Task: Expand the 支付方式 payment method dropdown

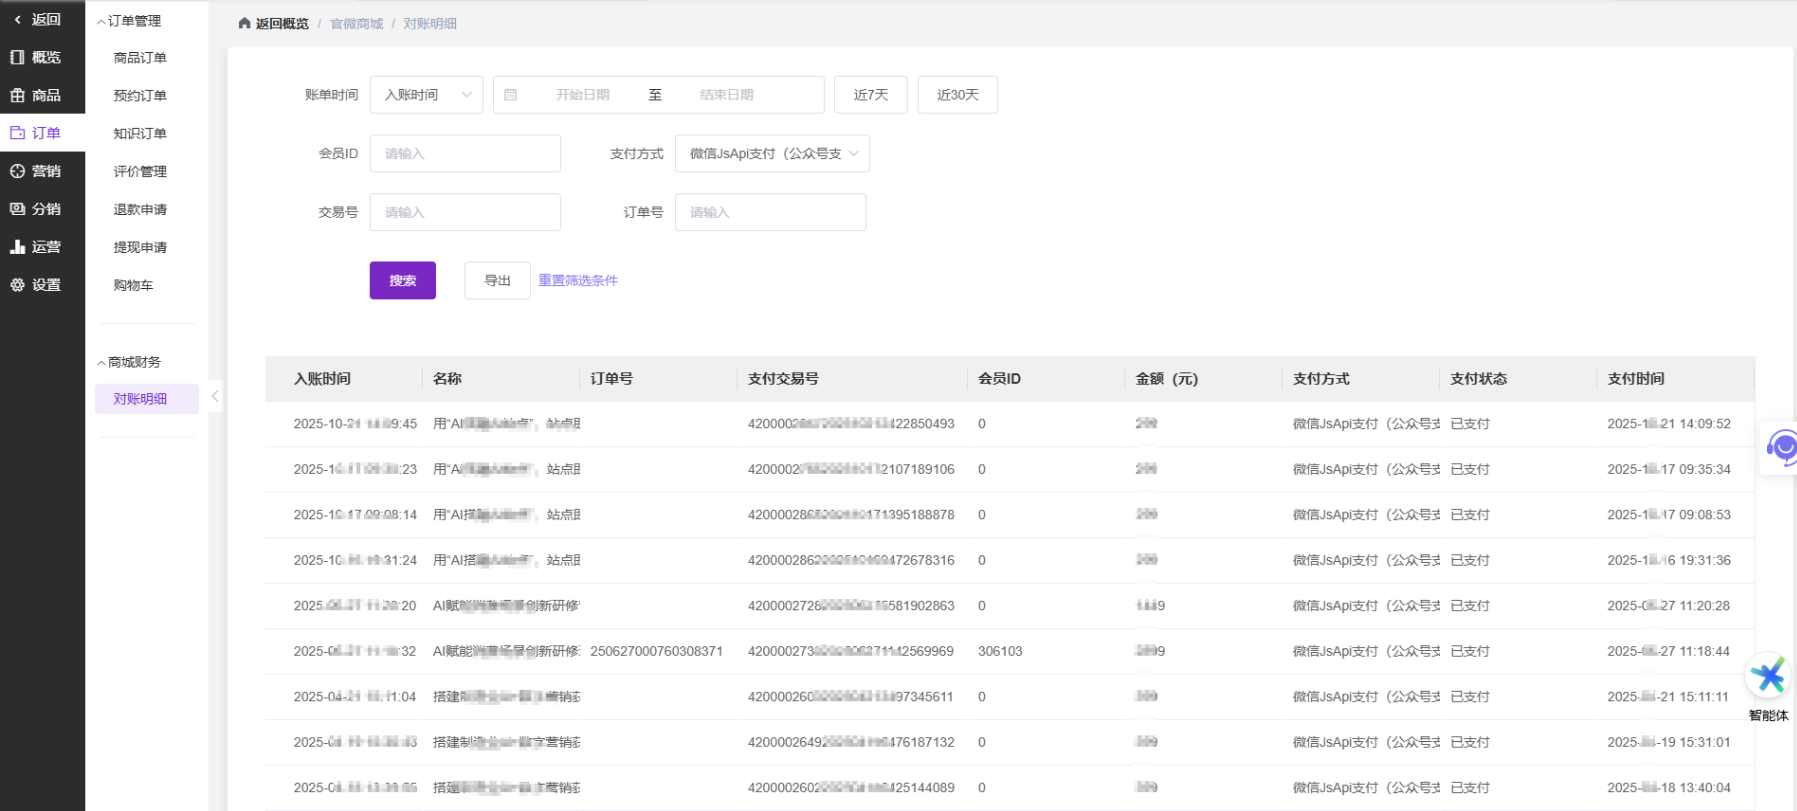Action: 772,153
